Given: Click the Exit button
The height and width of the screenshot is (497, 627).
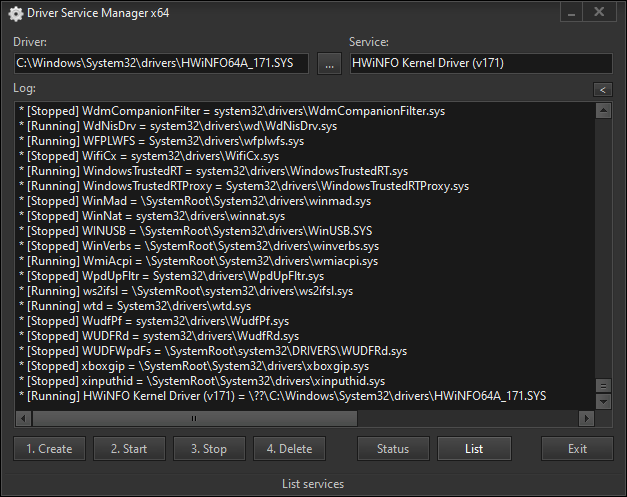Looking at the screenshot, I should coord(577,449).
